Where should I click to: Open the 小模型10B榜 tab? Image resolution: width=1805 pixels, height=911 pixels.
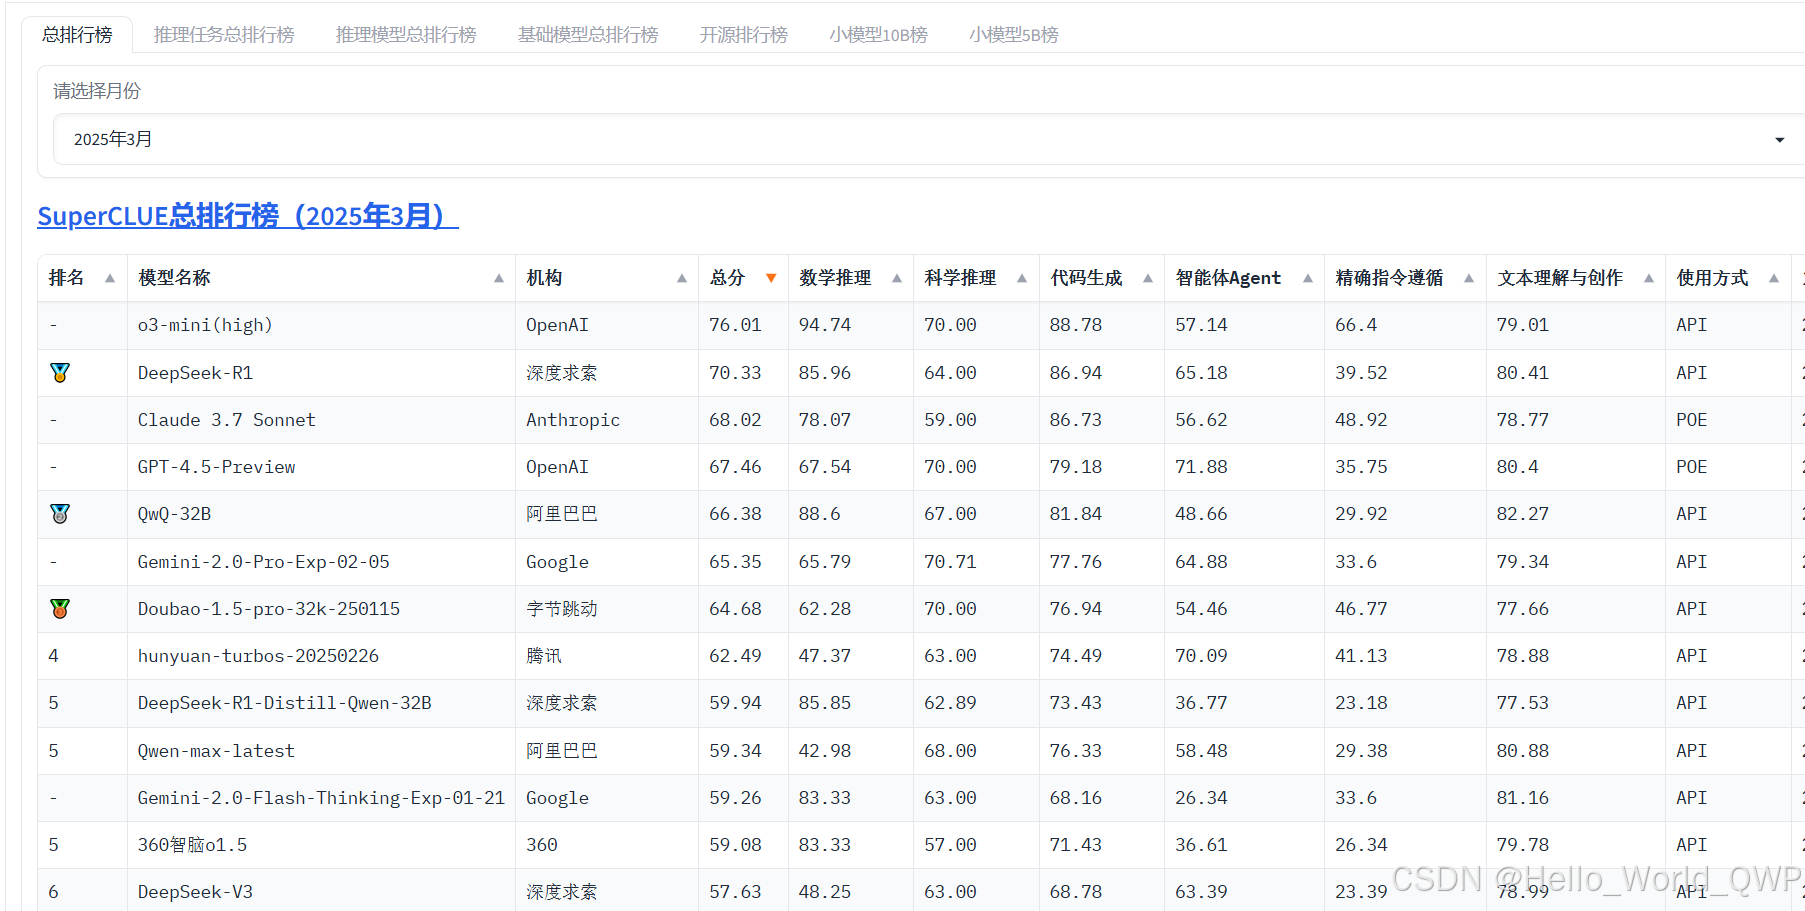point(878,35)
